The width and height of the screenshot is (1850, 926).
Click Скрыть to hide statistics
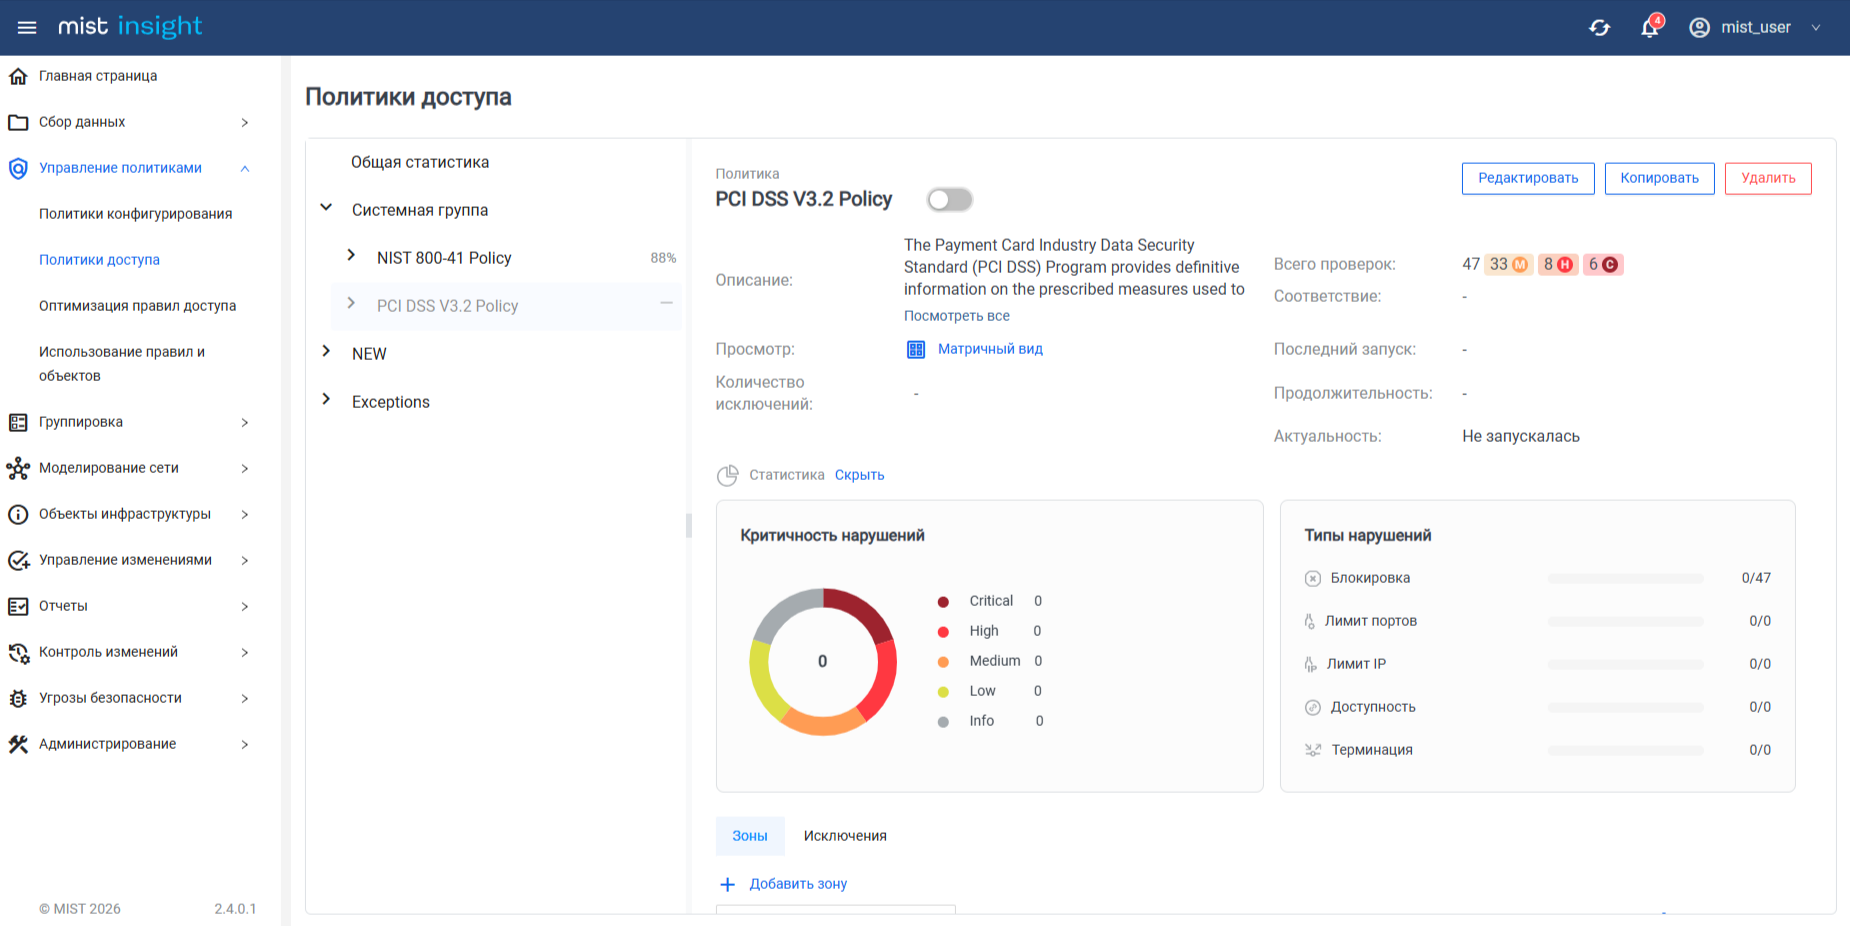[860, 475]
